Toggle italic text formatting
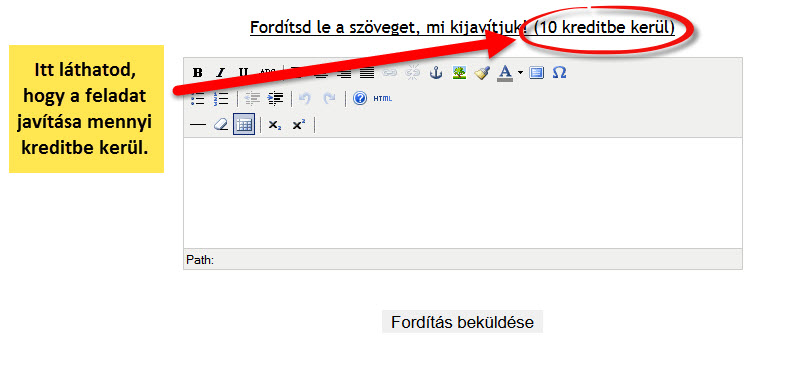The image size is (806, 365). pyautogui.click(x=221, y=73)
